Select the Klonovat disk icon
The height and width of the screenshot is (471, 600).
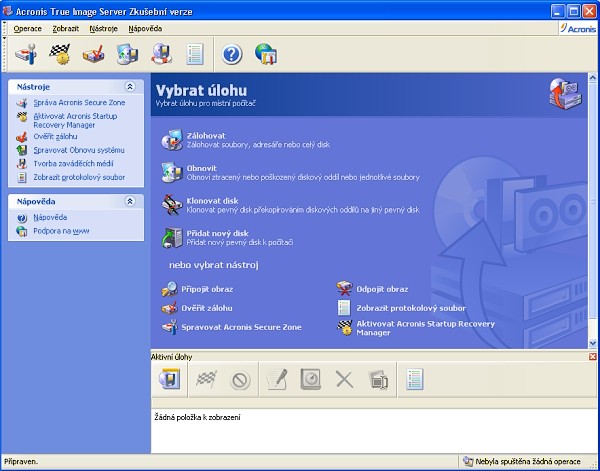[x=170, y=205]
